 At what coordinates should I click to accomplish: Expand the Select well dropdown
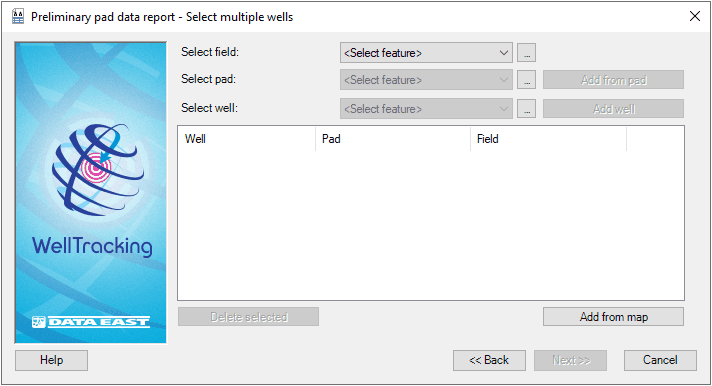pyautogui.click(x=426, y=109)
